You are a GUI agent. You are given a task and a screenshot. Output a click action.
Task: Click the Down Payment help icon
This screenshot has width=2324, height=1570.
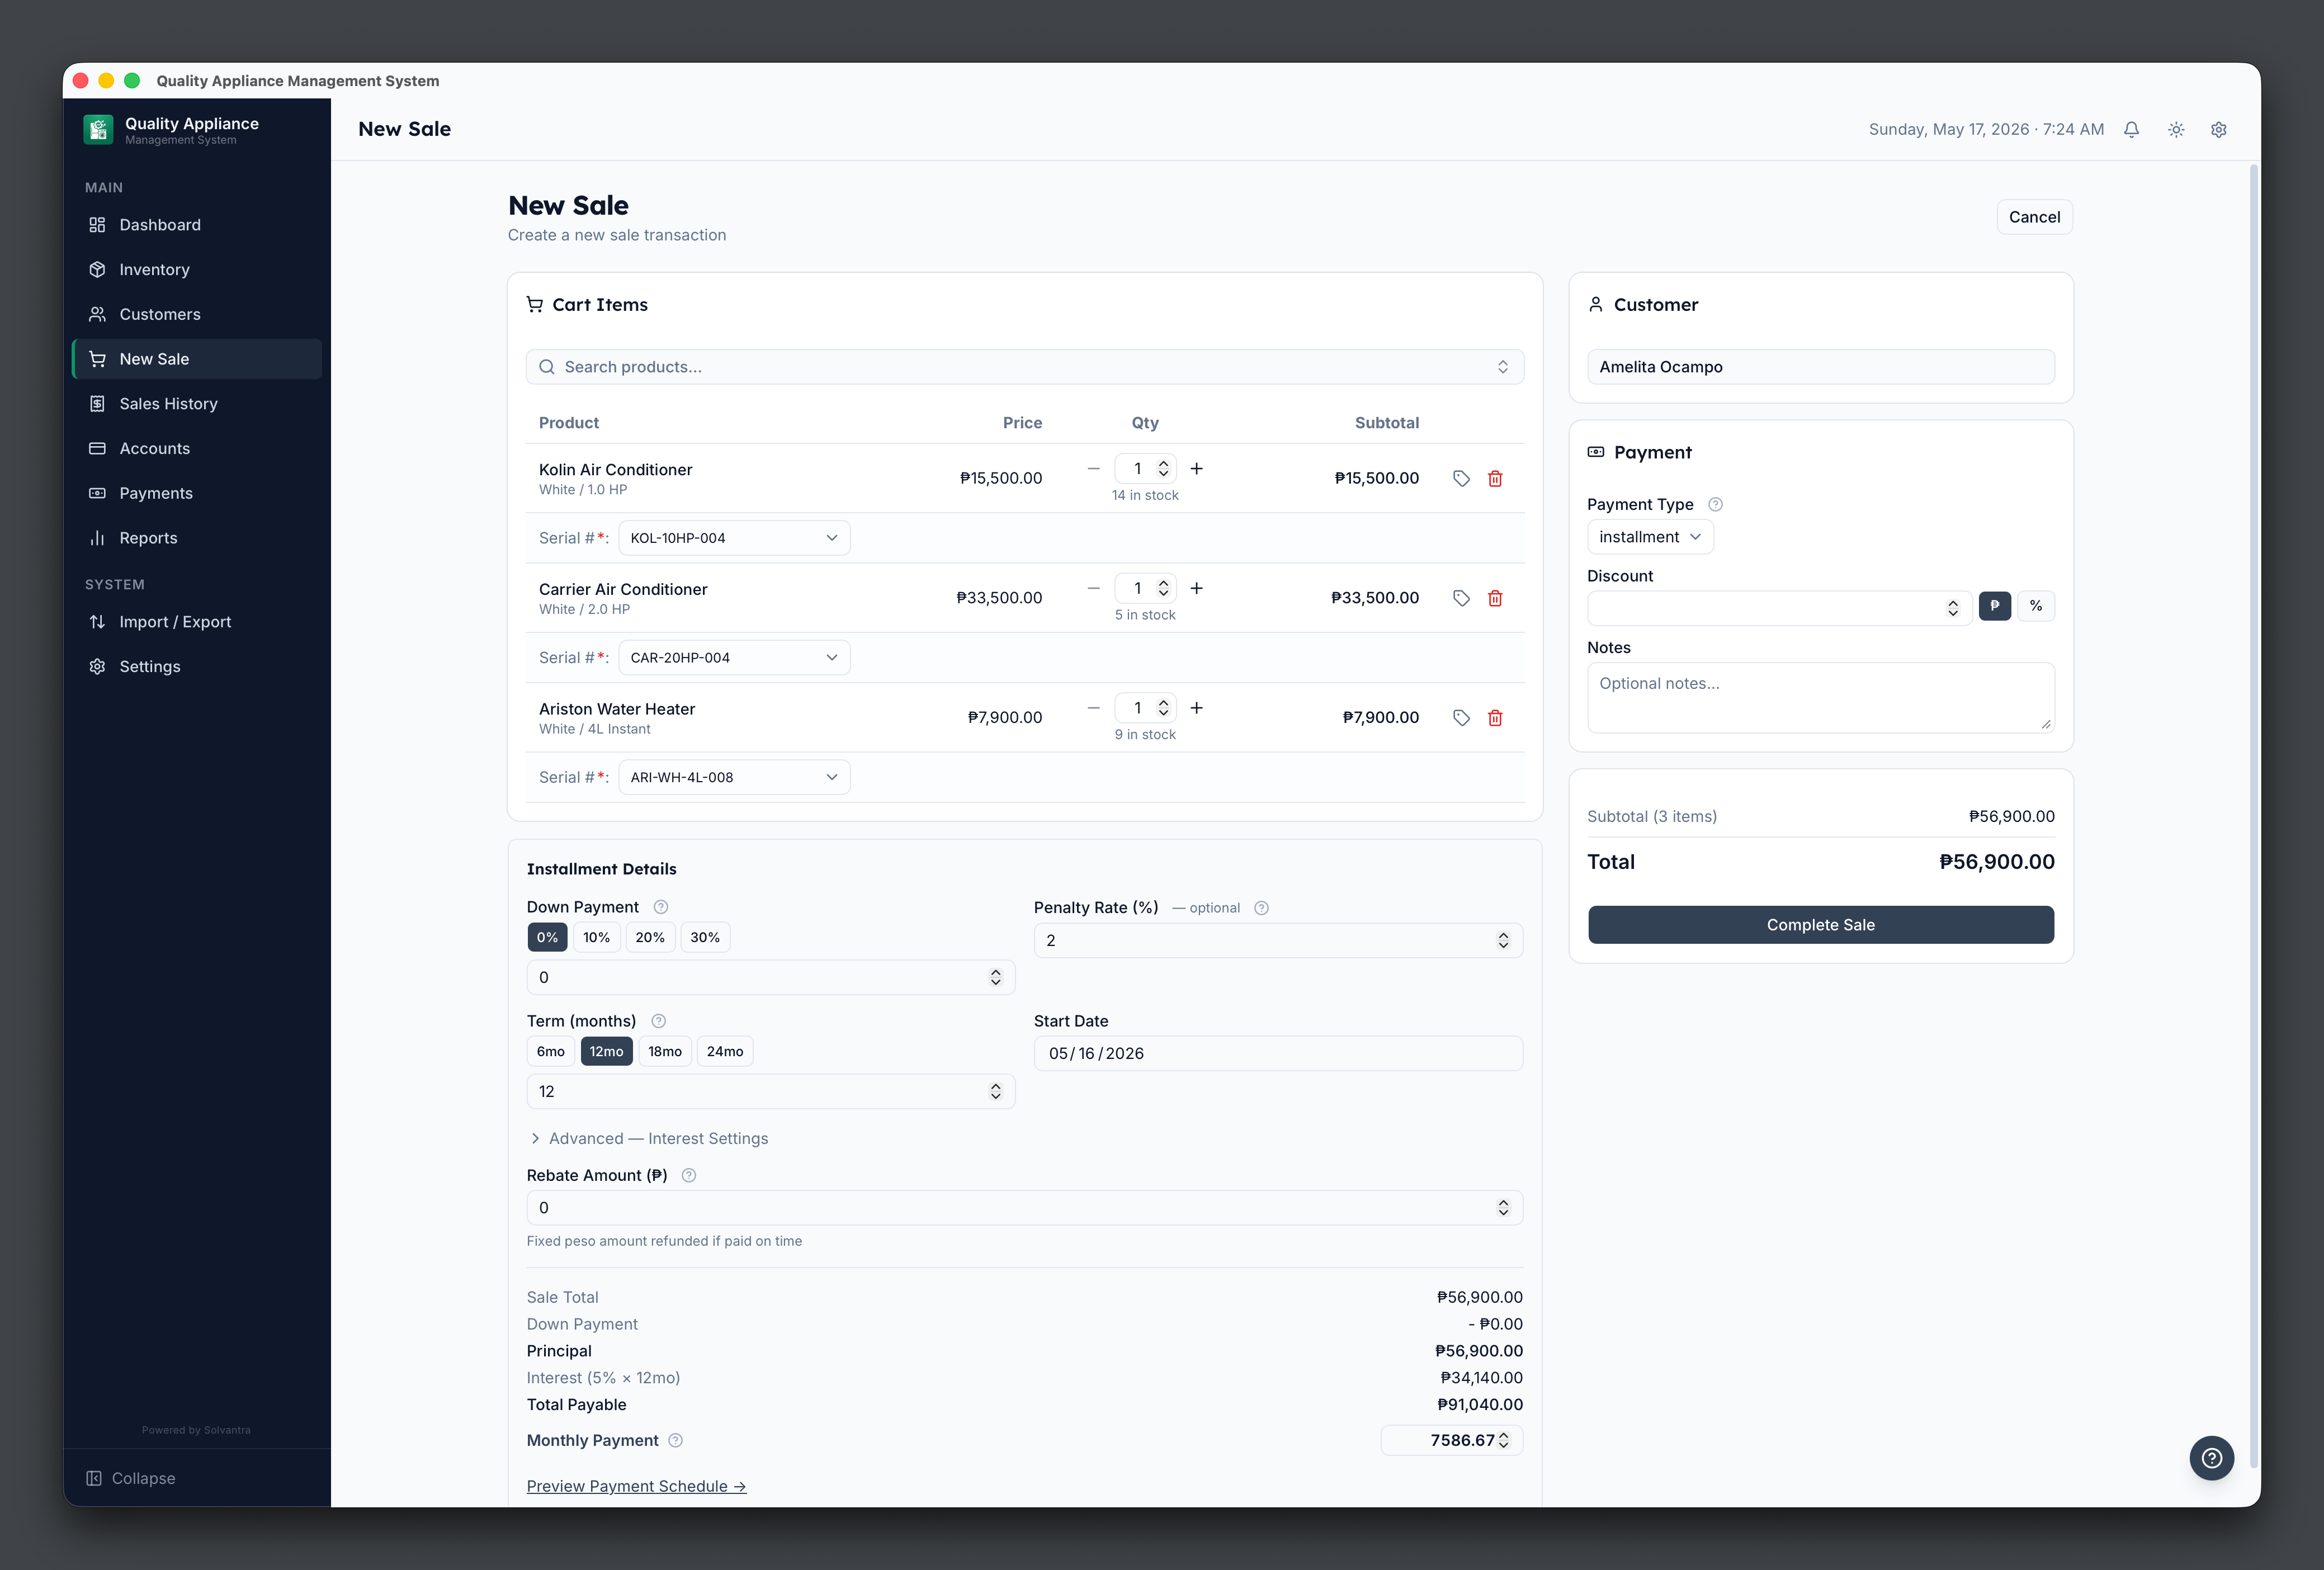[660, 907]
